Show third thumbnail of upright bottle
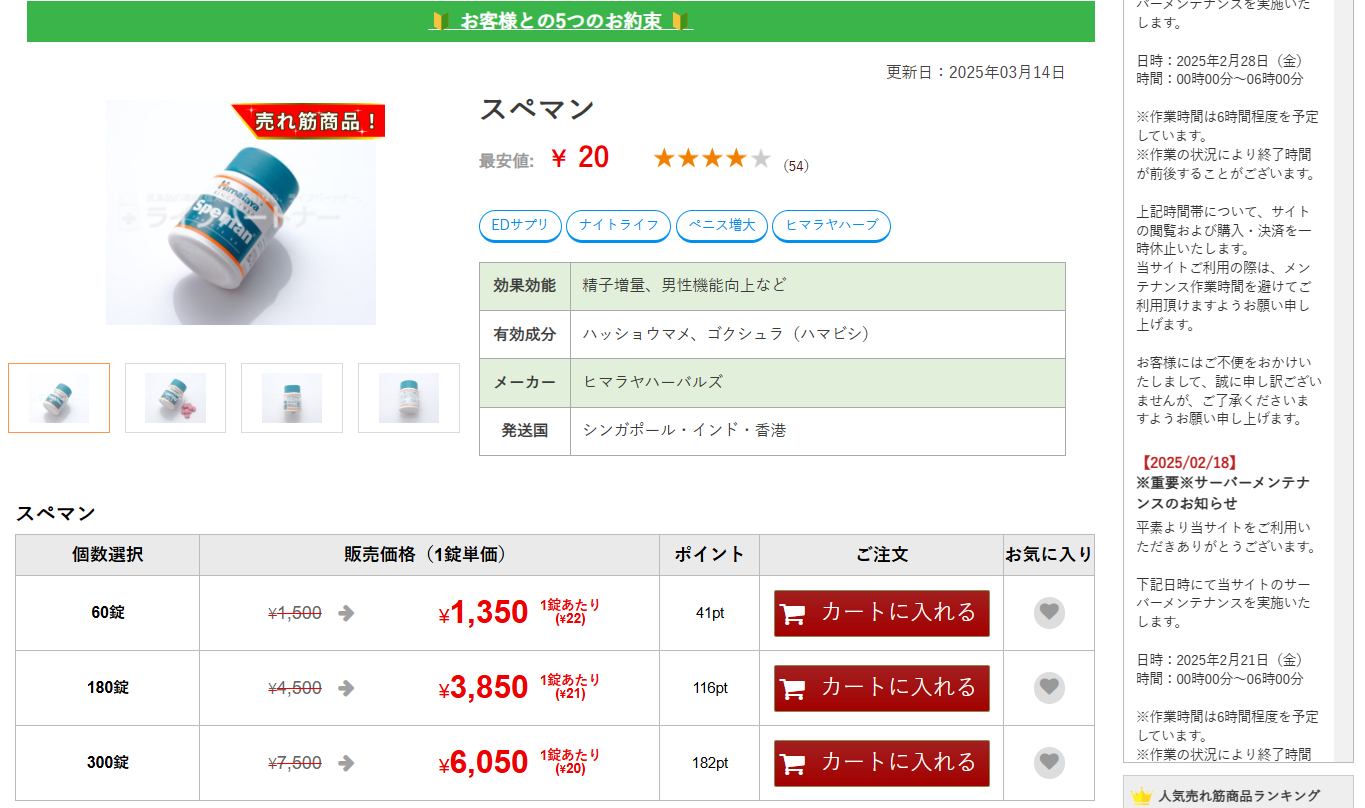 coord(292,398)
